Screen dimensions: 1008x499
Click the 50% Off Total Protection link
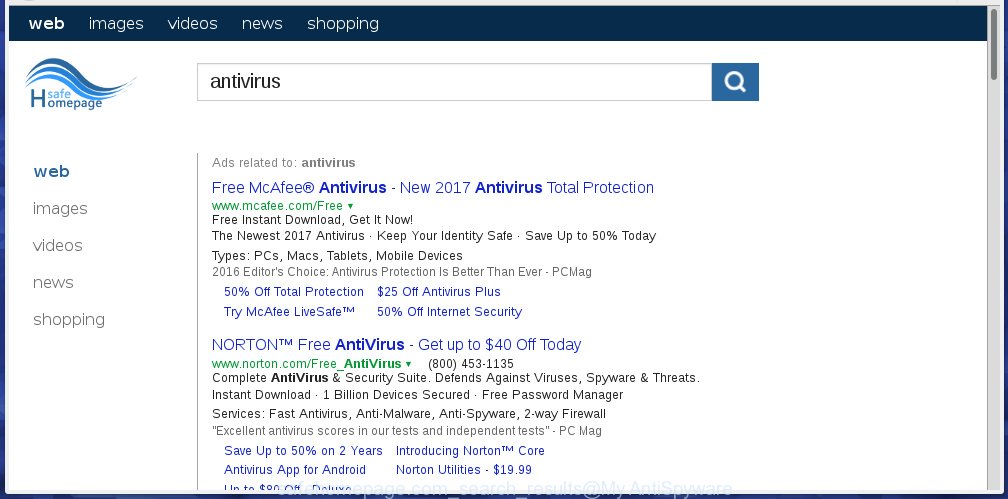click(x=294, y=292)
